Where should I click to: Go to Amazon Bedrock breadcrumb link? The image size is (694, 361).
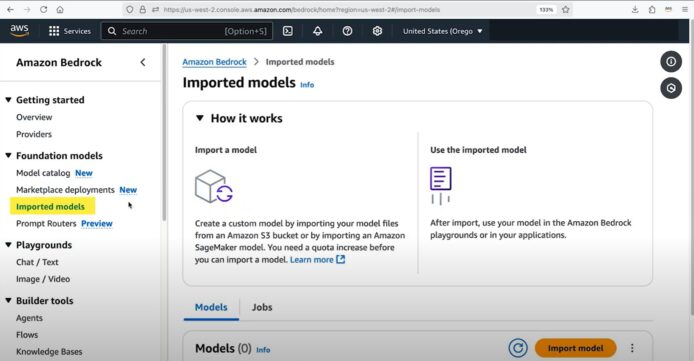pos(214,62)
